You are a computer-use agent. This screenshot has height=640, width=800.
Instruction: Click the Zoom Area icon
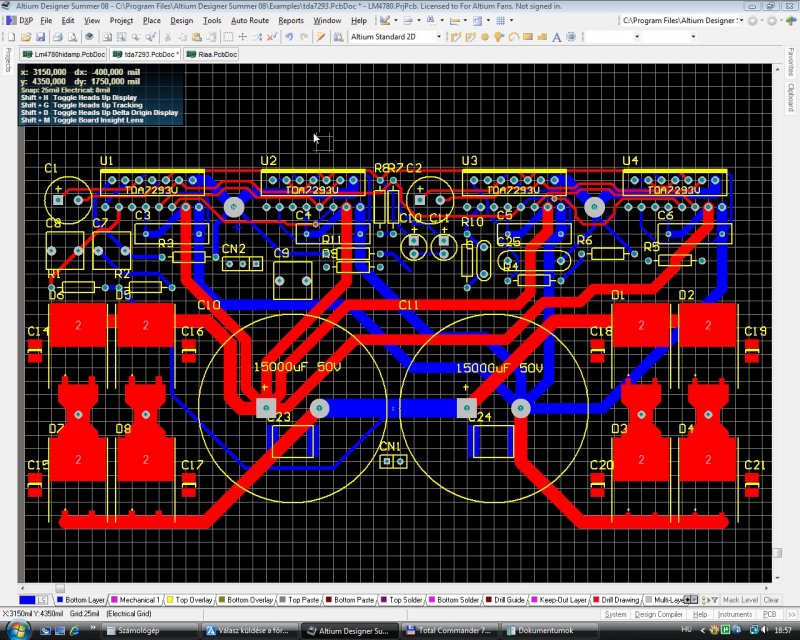121,37
